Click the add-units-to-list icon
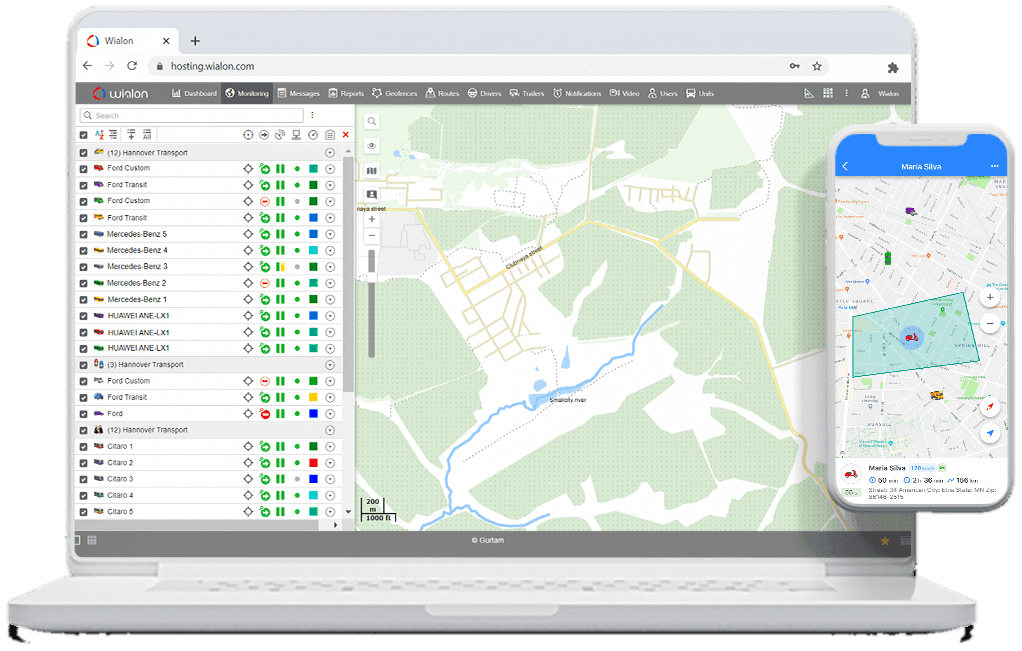1022x651 pixels. [x=131, y=134]
